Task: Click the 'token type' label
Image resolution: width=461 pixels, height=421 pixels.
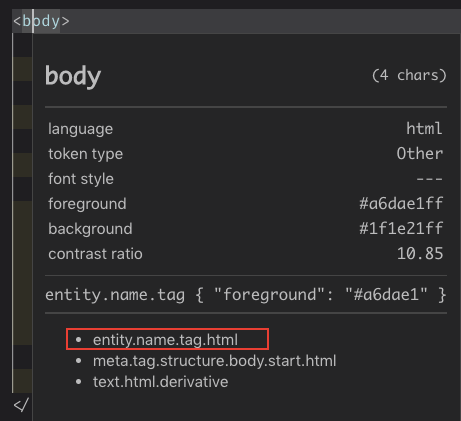Action: [x=85, y=154]
